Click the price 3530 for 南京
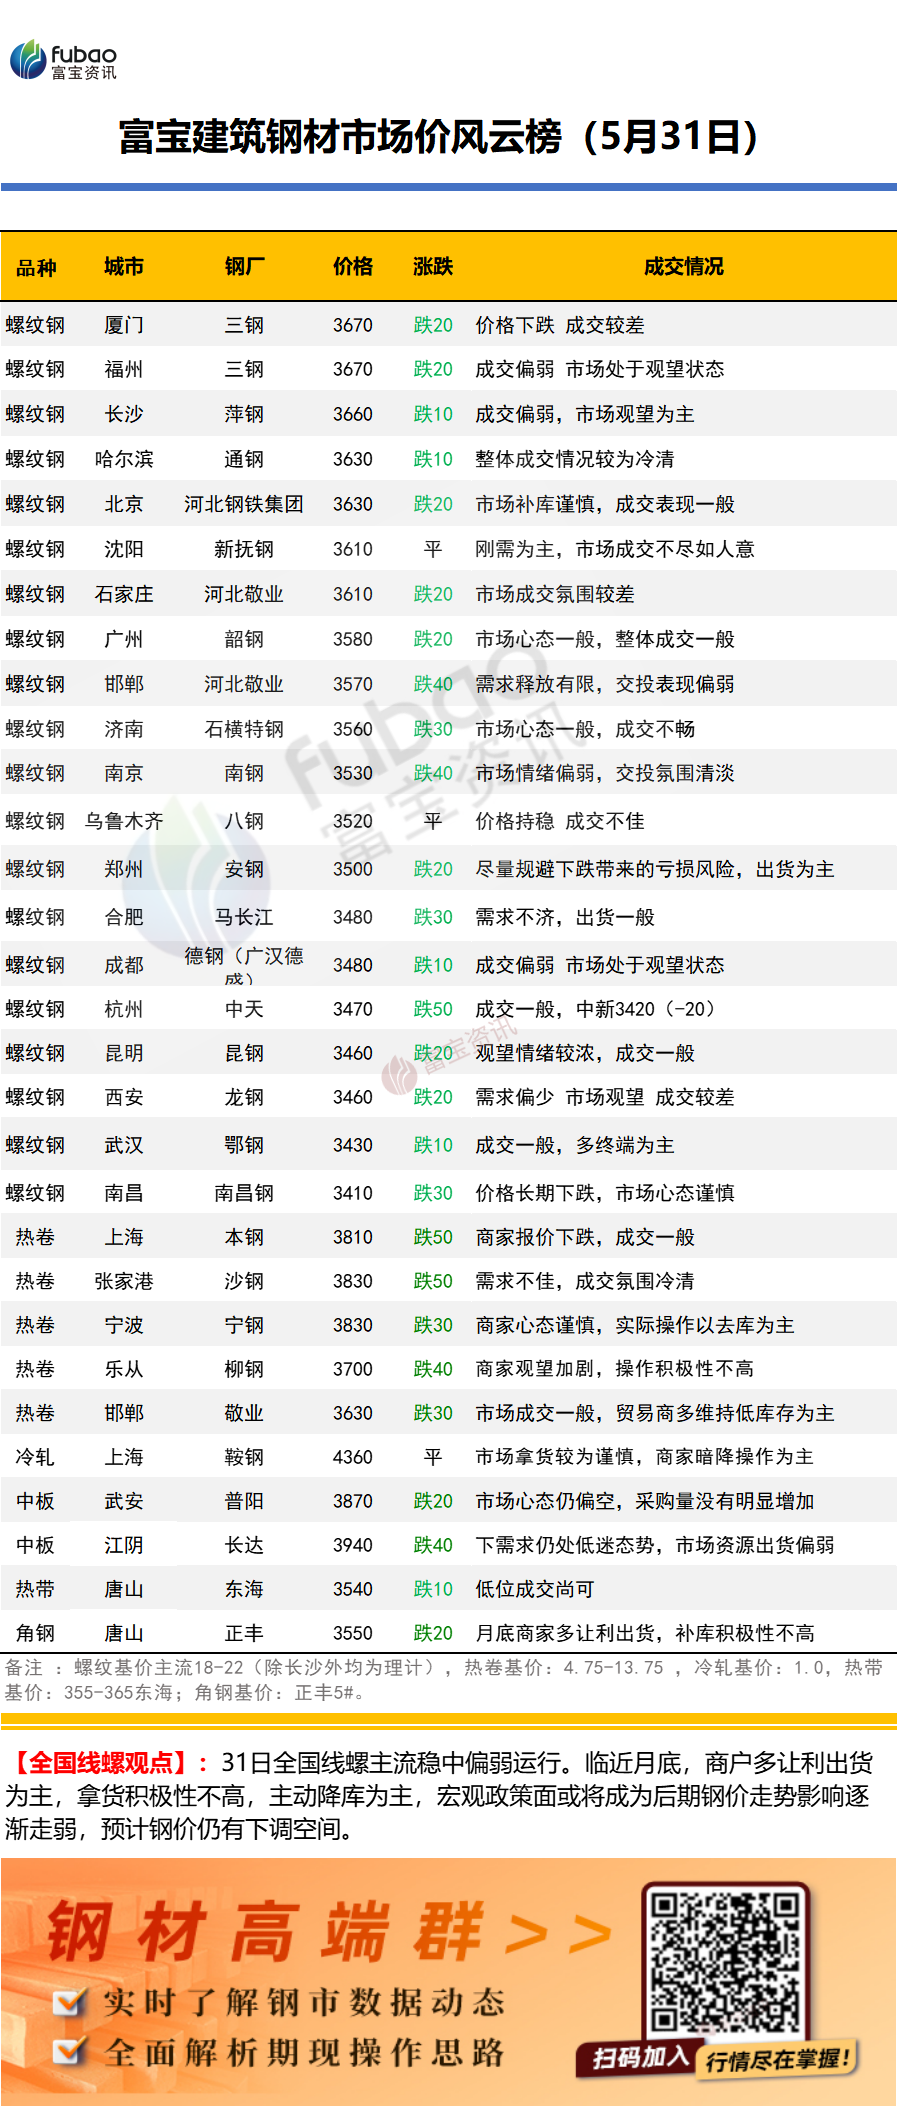The image size is (897, 2109). pyautogui.click(x=353, y=773)
